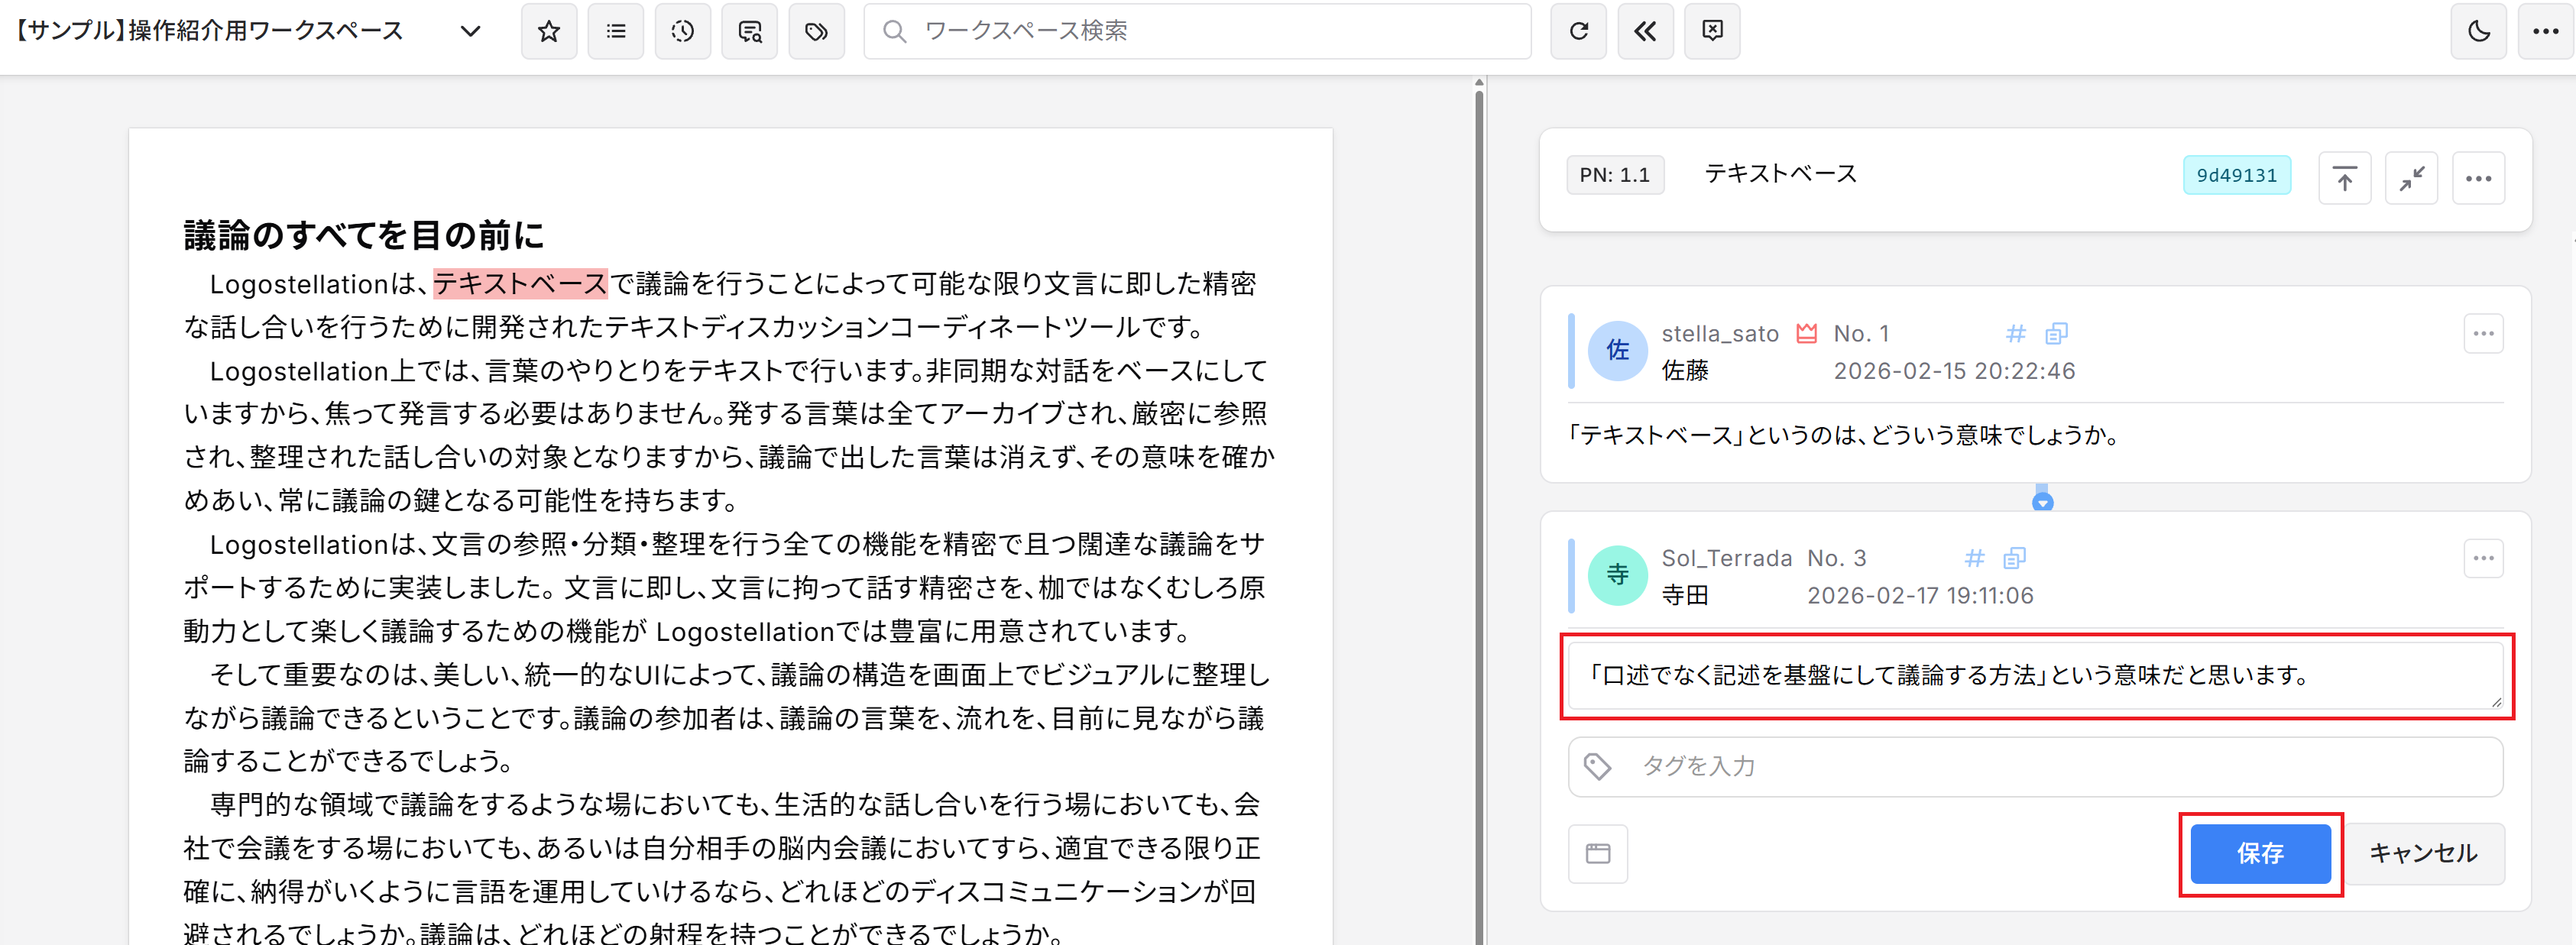This screenshot has width=2576, height=945.
Task: Click the double left chevron icon
Action: (x=1646, y=31)
